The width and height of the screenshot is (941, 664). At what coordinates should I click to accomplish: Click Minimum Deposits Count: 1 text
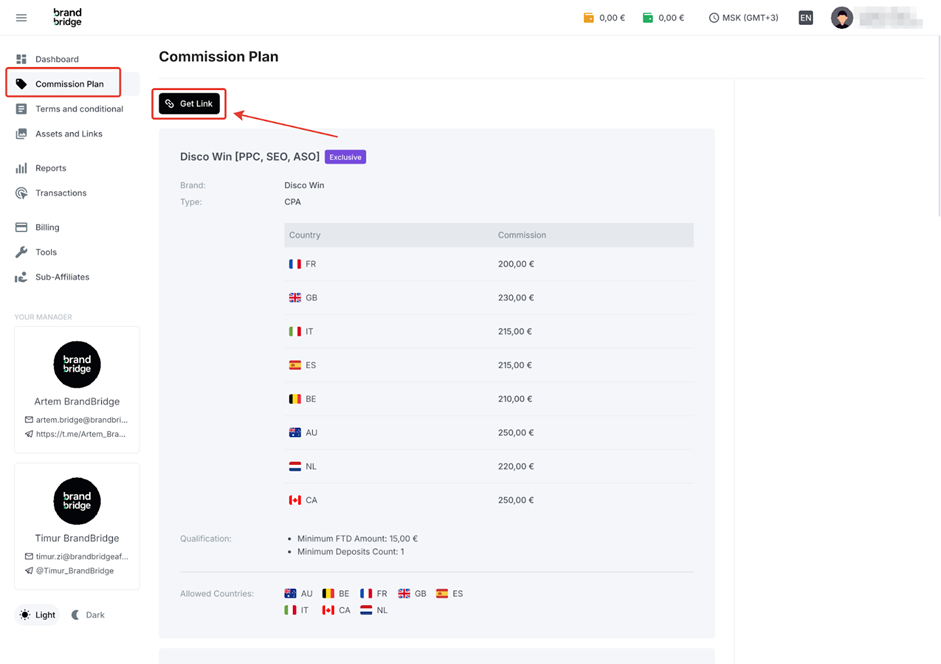[x=350, y=552]
